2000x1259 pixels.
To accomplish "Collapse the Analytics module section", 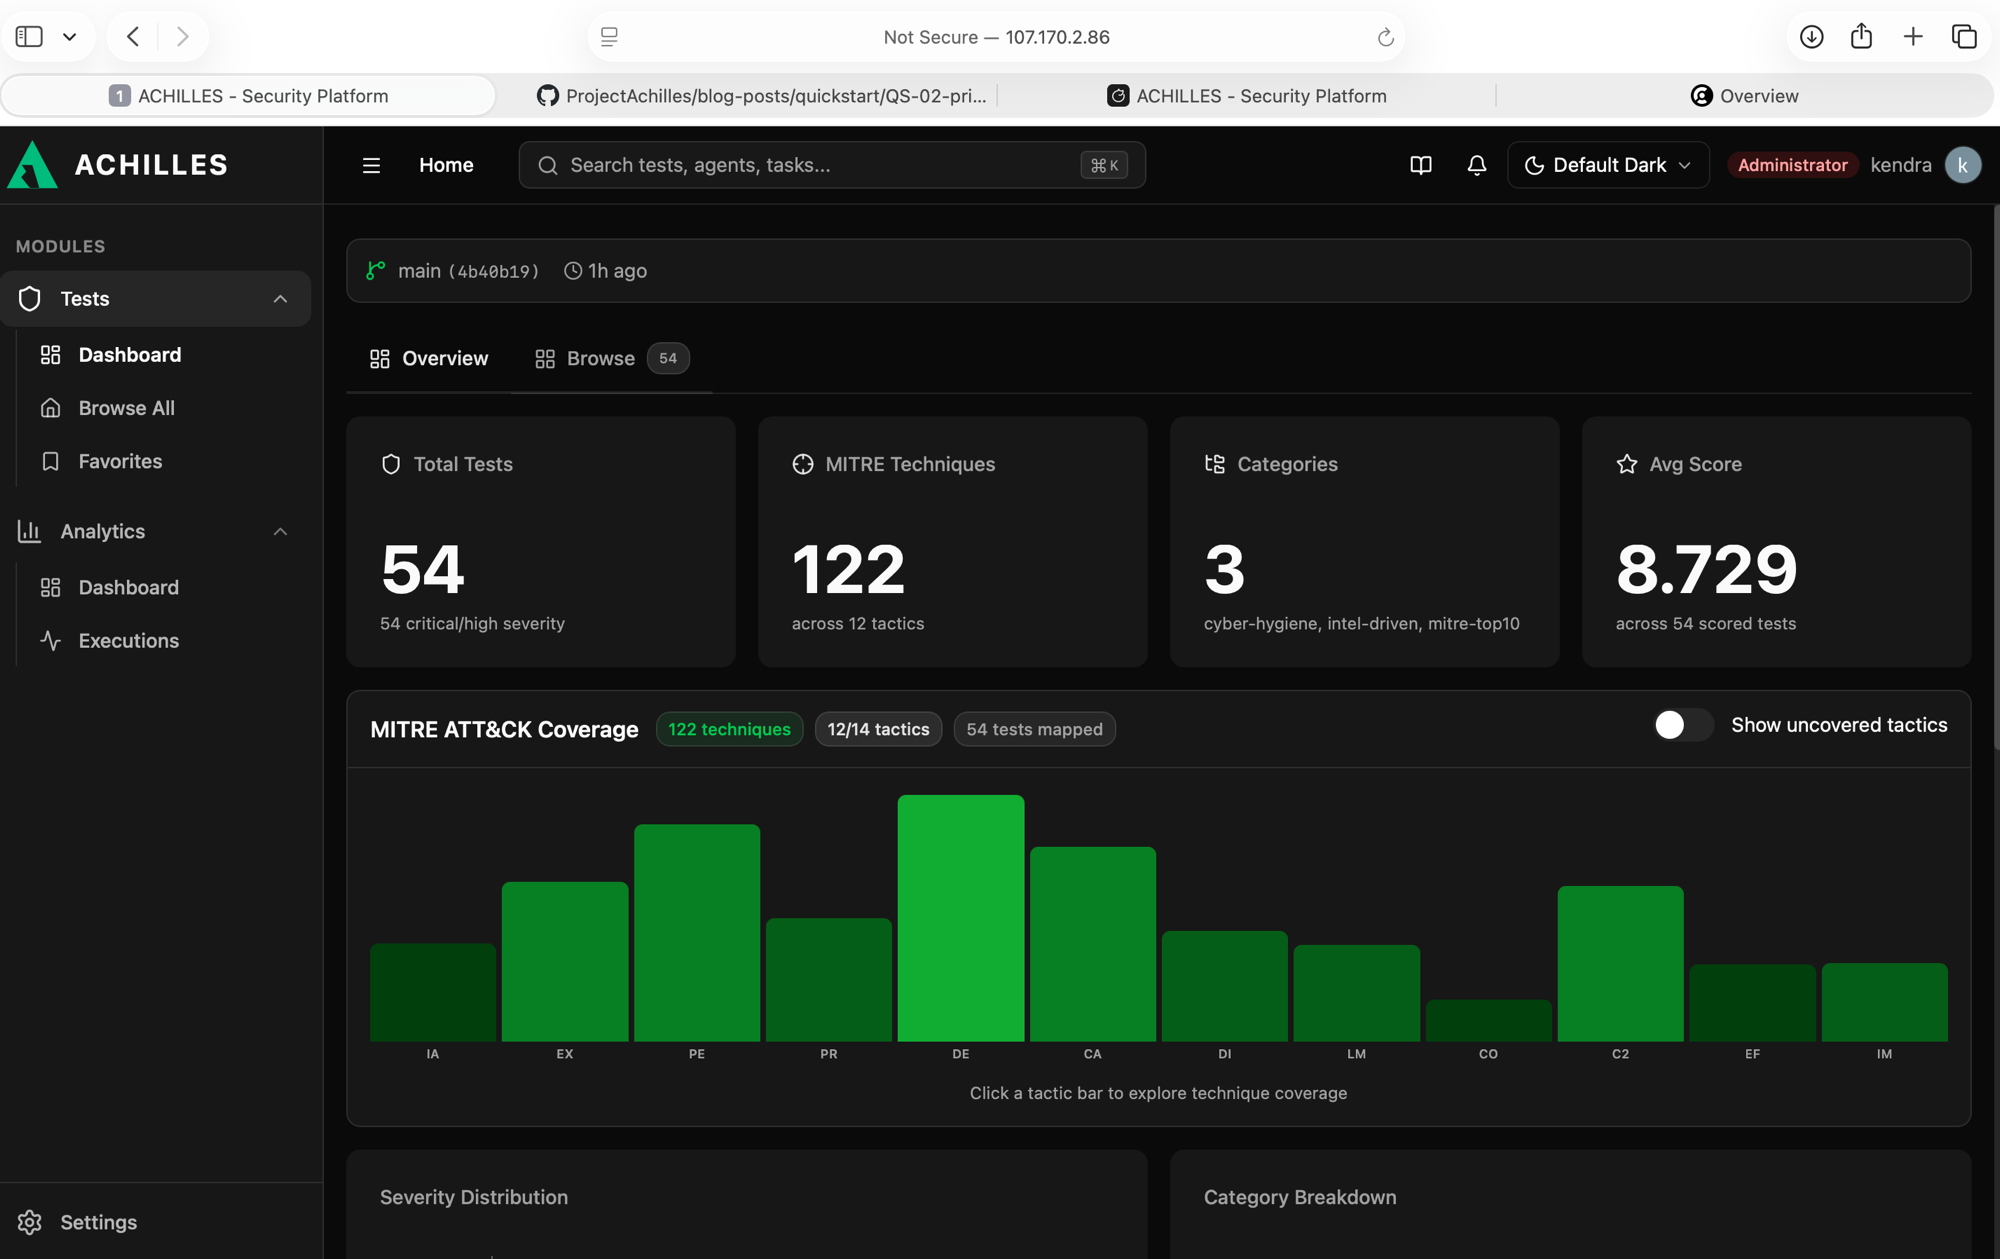I will pyautogui.click(x=280, y=532).
